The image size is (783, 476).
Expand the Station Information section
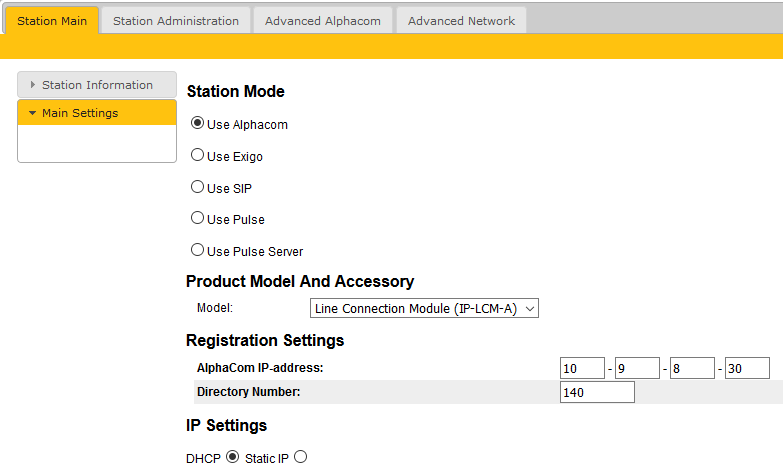pyautogui.click(x=97, y=85)
